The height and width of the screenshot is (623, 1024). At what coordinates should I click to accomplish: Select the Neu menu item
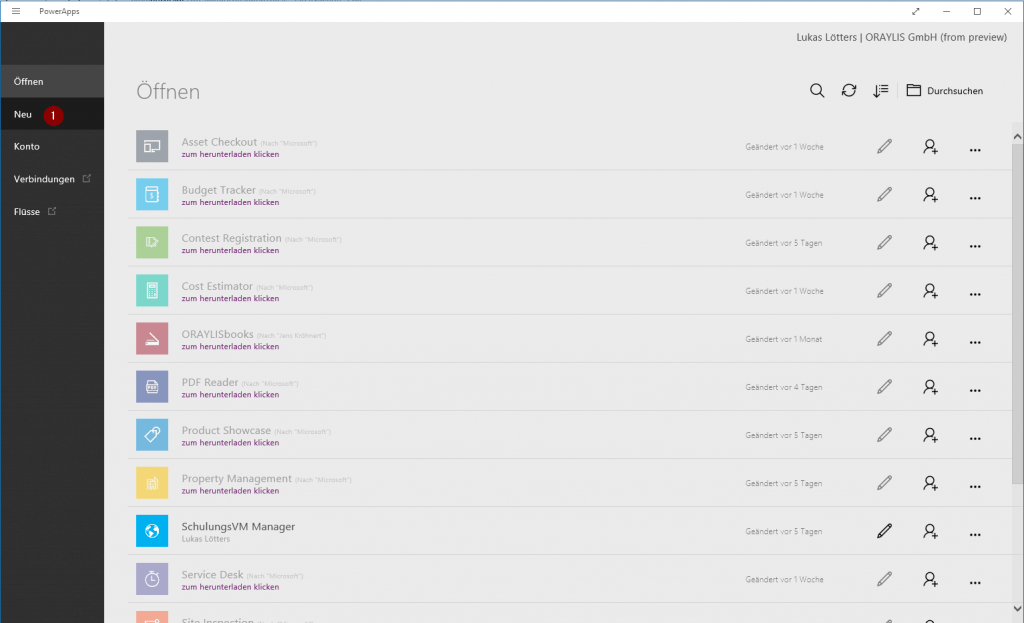point(52,114)
